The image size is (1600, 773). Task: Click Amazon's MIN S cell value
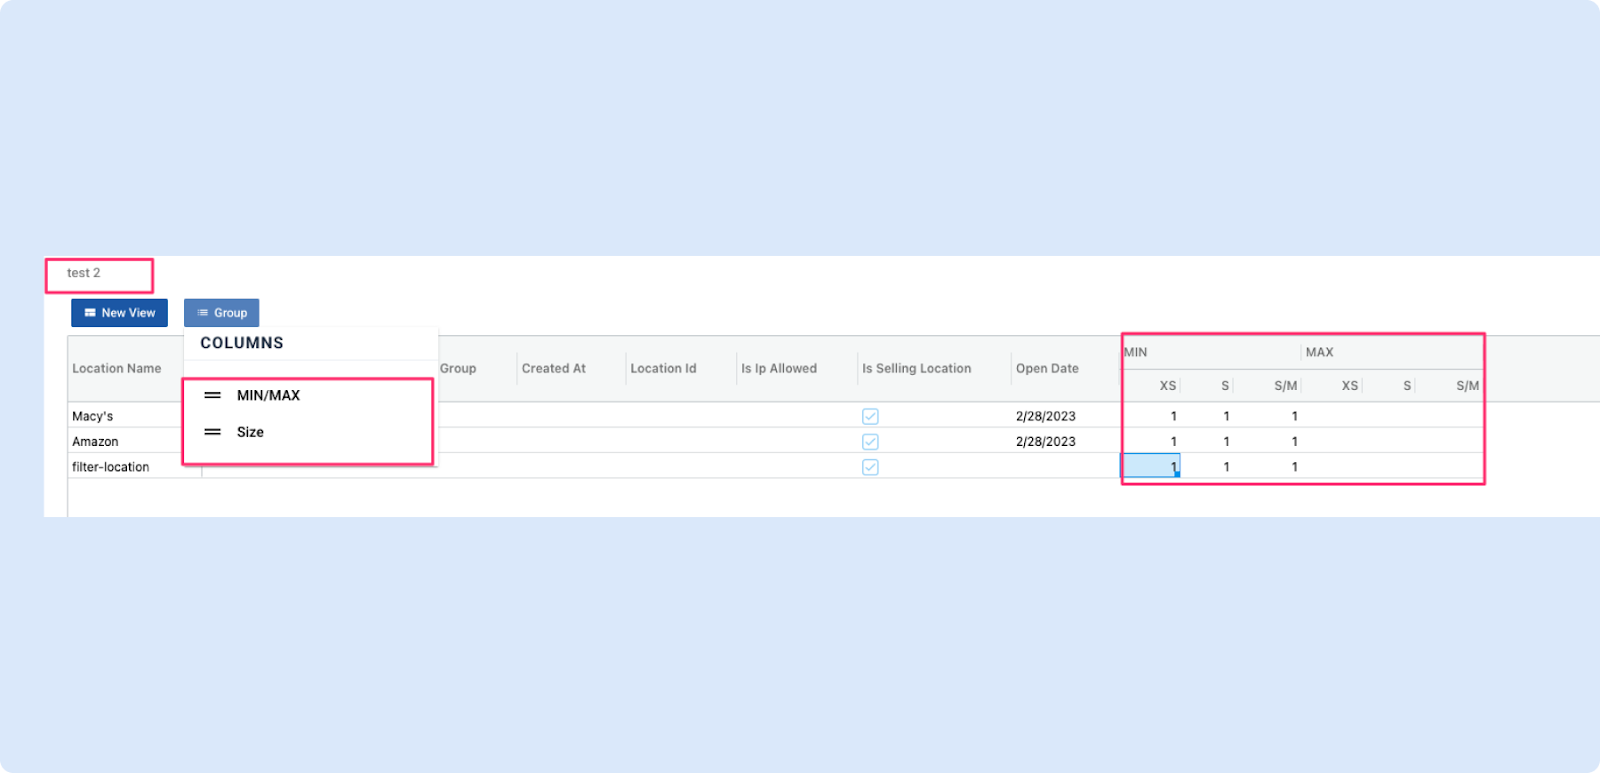[1227, 442]
